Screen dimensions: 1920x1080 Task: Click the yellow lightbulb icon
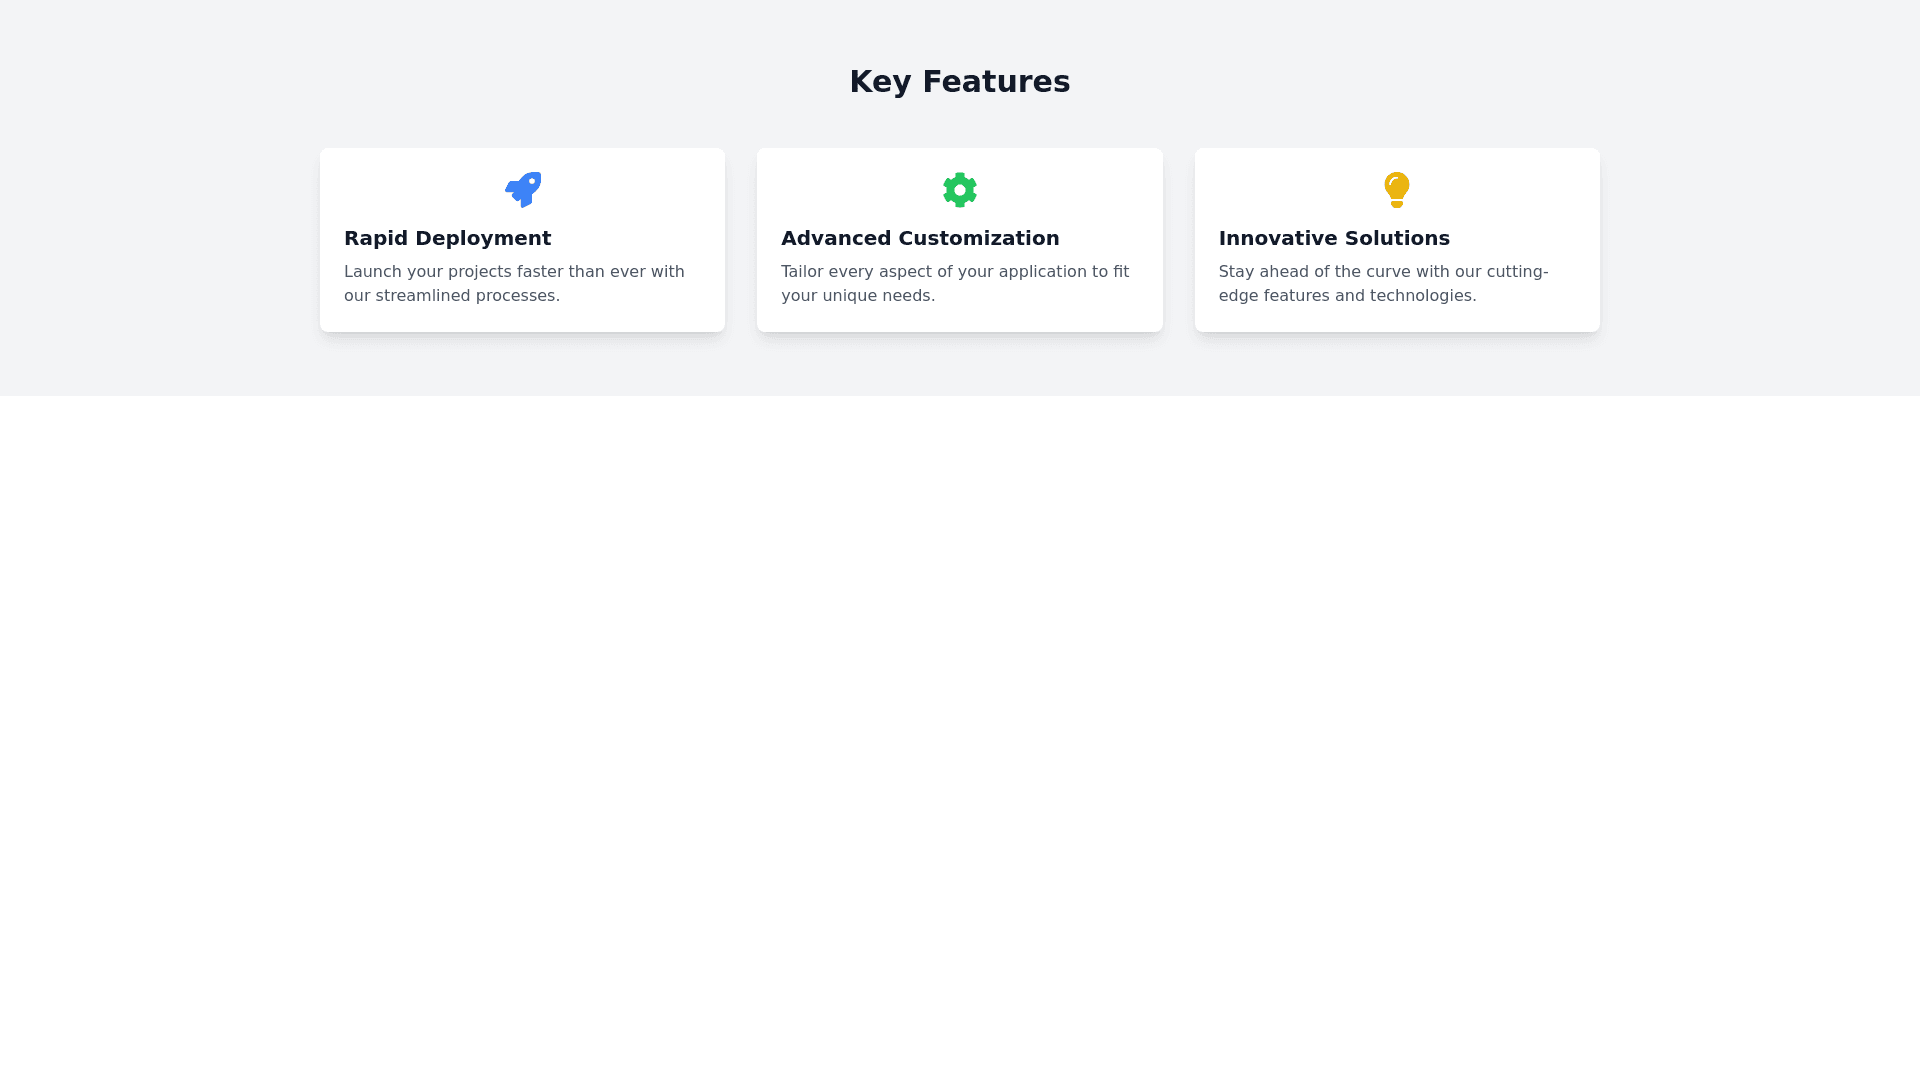[x=1397, y=189]
